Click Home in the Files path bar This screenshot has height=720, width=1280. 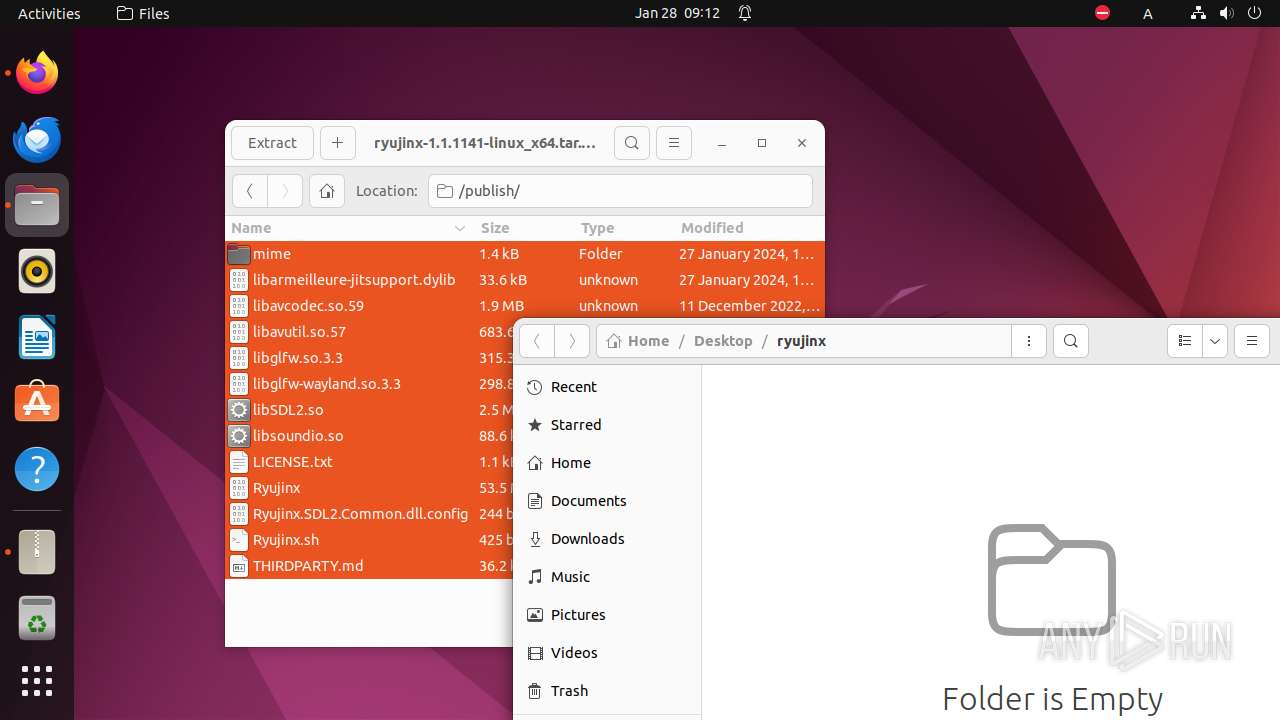click(638, 341)
